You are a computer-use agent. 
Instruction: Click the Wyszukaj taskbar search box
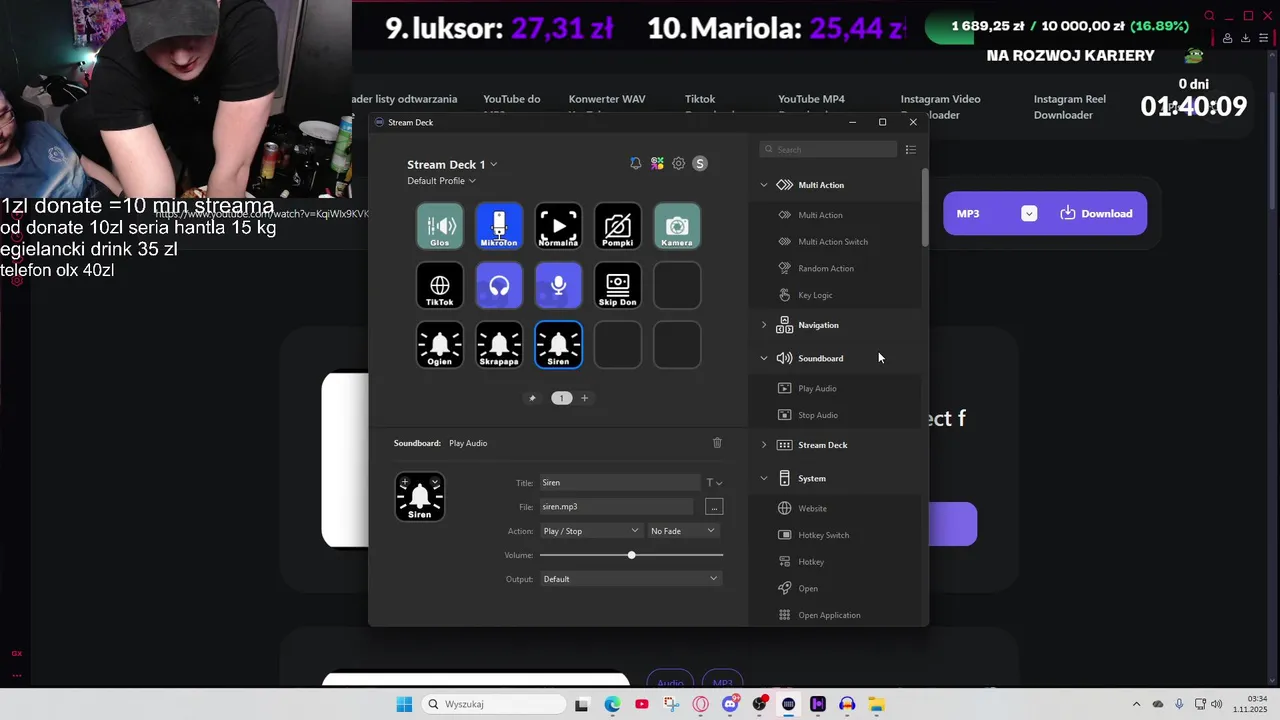pyautogui.click(x=494, y=704)
